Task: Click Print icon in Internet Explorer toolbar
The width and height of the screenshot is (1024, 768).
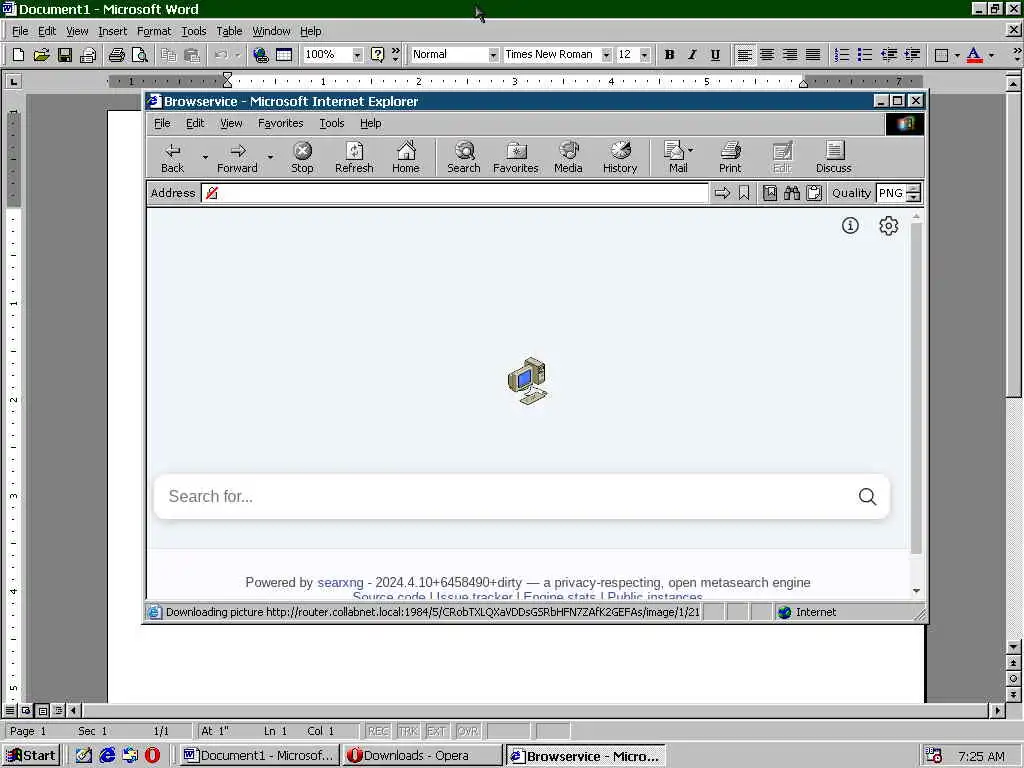Action: click(730, 158)
